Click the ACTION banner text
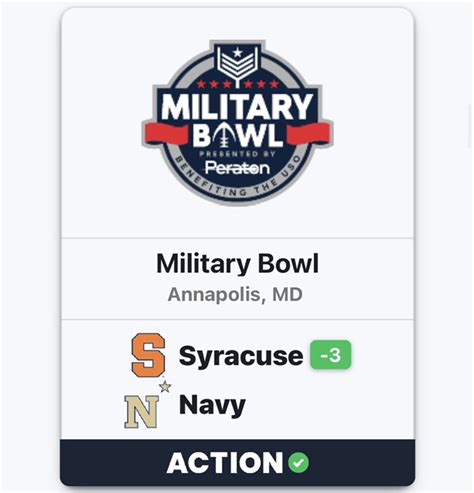474x493 pixels. [x=225, y=463]
